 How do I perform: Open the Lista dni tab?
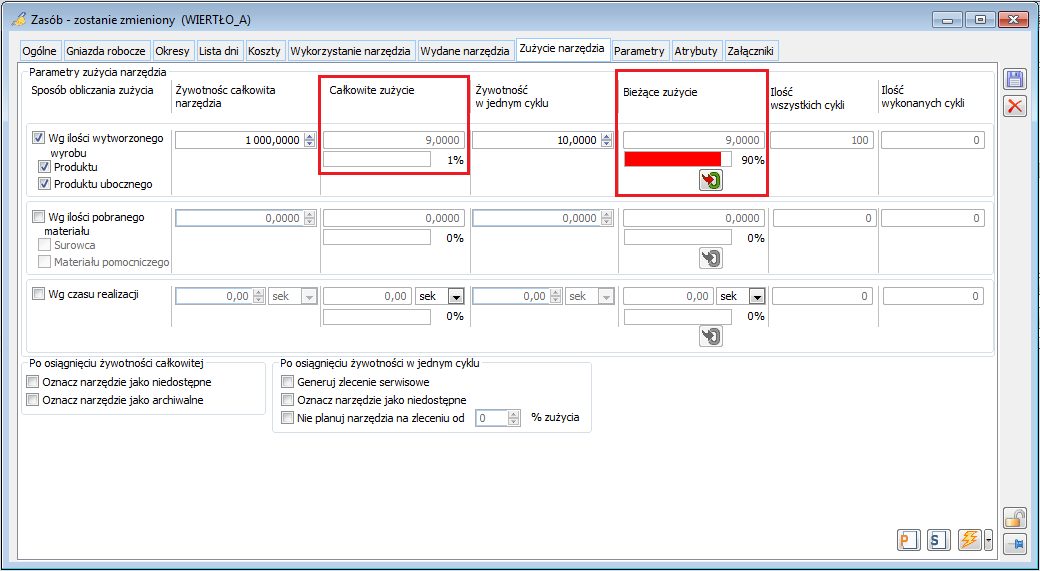[x=219, y=51]
